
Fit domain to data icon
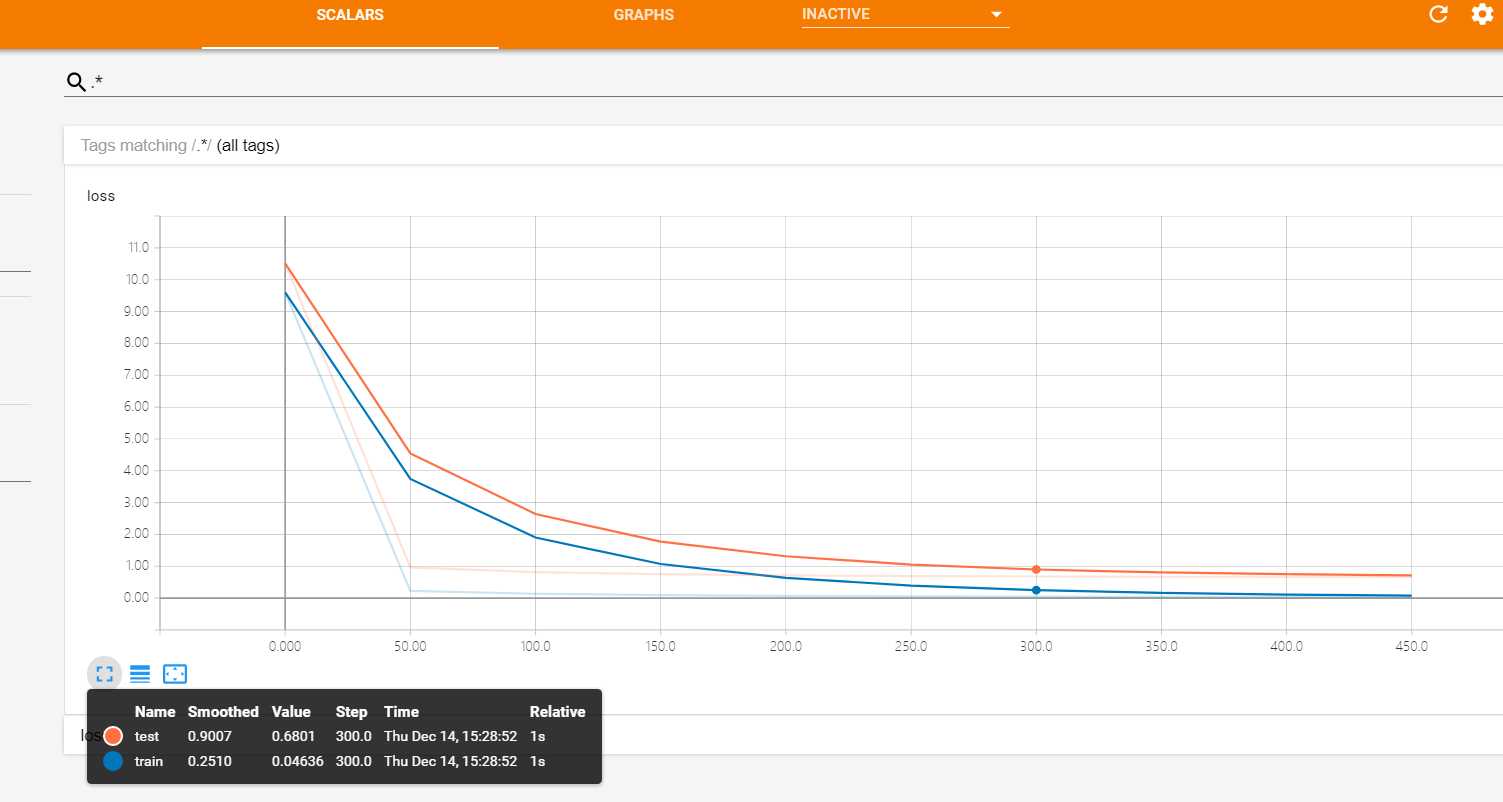click(x=175, y=674)
